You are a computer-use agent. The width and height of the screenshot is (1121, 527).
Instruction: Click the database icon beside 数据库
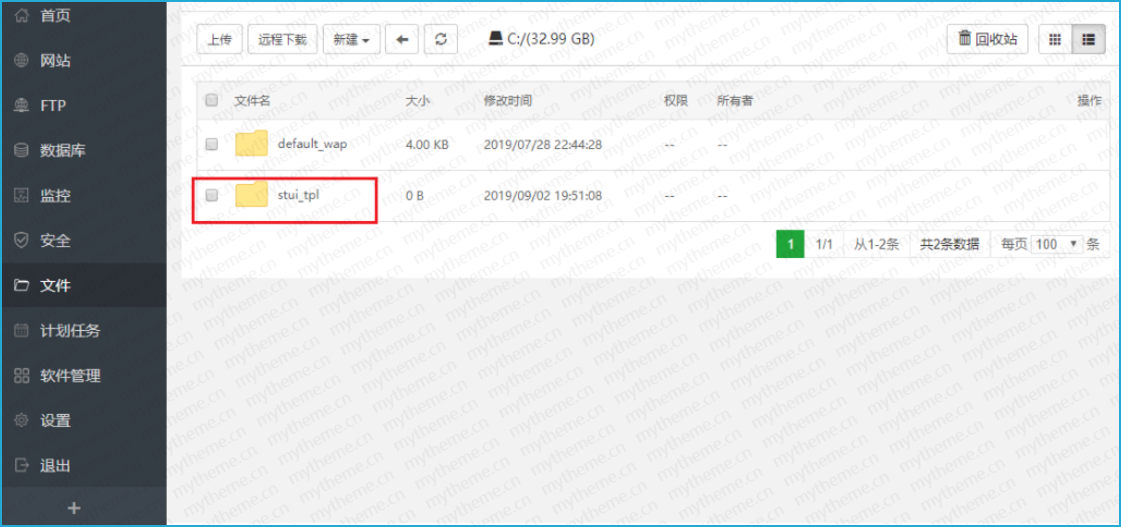point(21,151)
